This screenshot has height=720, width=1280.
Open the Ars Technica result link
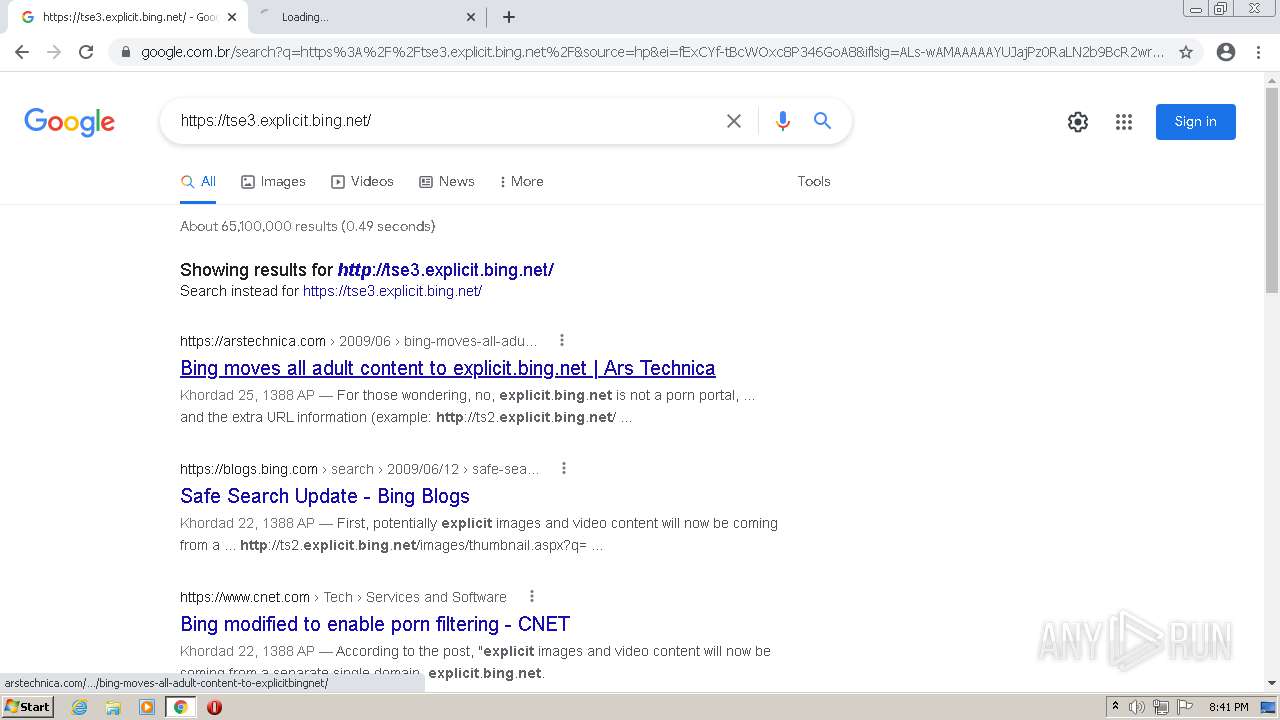(x=448, y=368)
